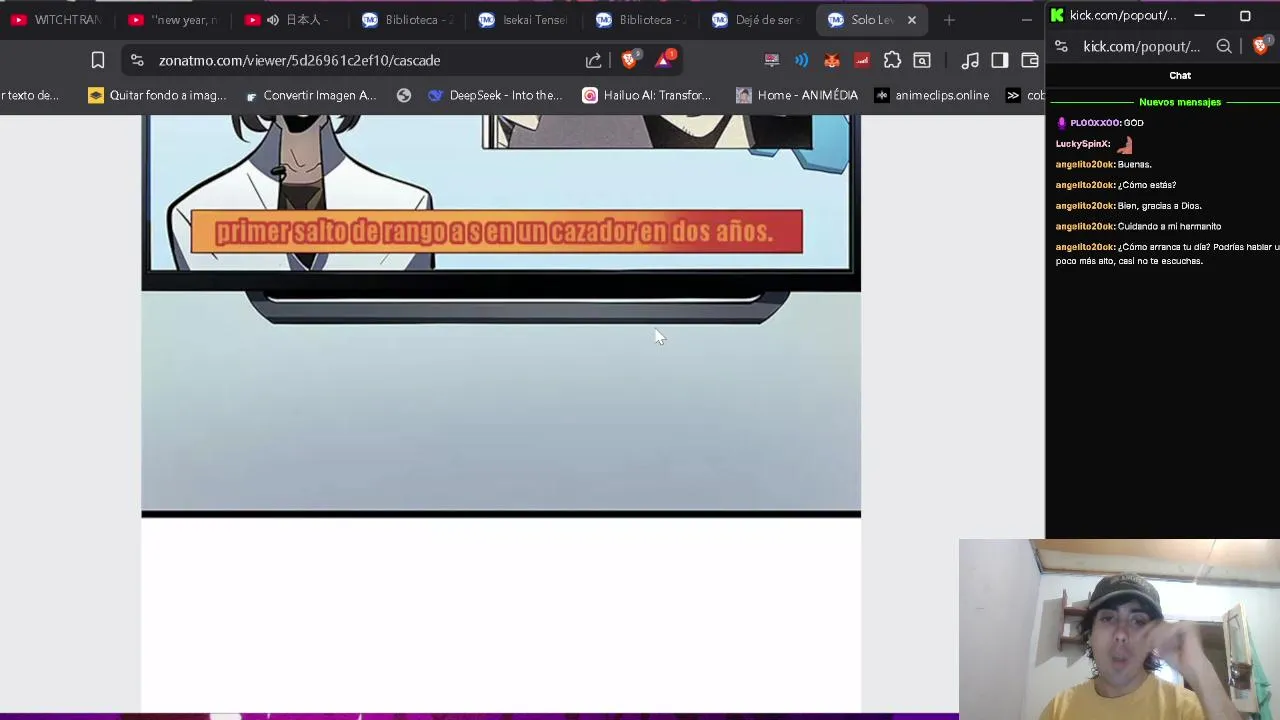Screen dimensions: 1280x720
Task: Click the globe bookmark icon
Action: click(x=404, y=95)
